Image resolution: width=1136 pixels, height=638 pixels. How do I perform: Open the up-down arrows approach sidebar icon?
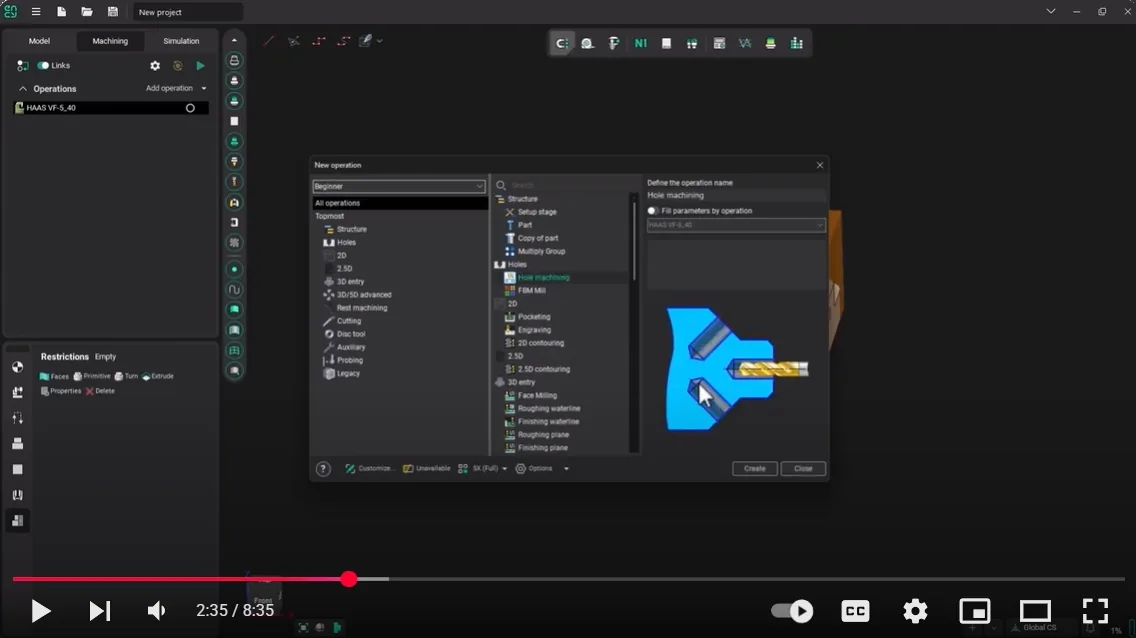click(17, 418)
